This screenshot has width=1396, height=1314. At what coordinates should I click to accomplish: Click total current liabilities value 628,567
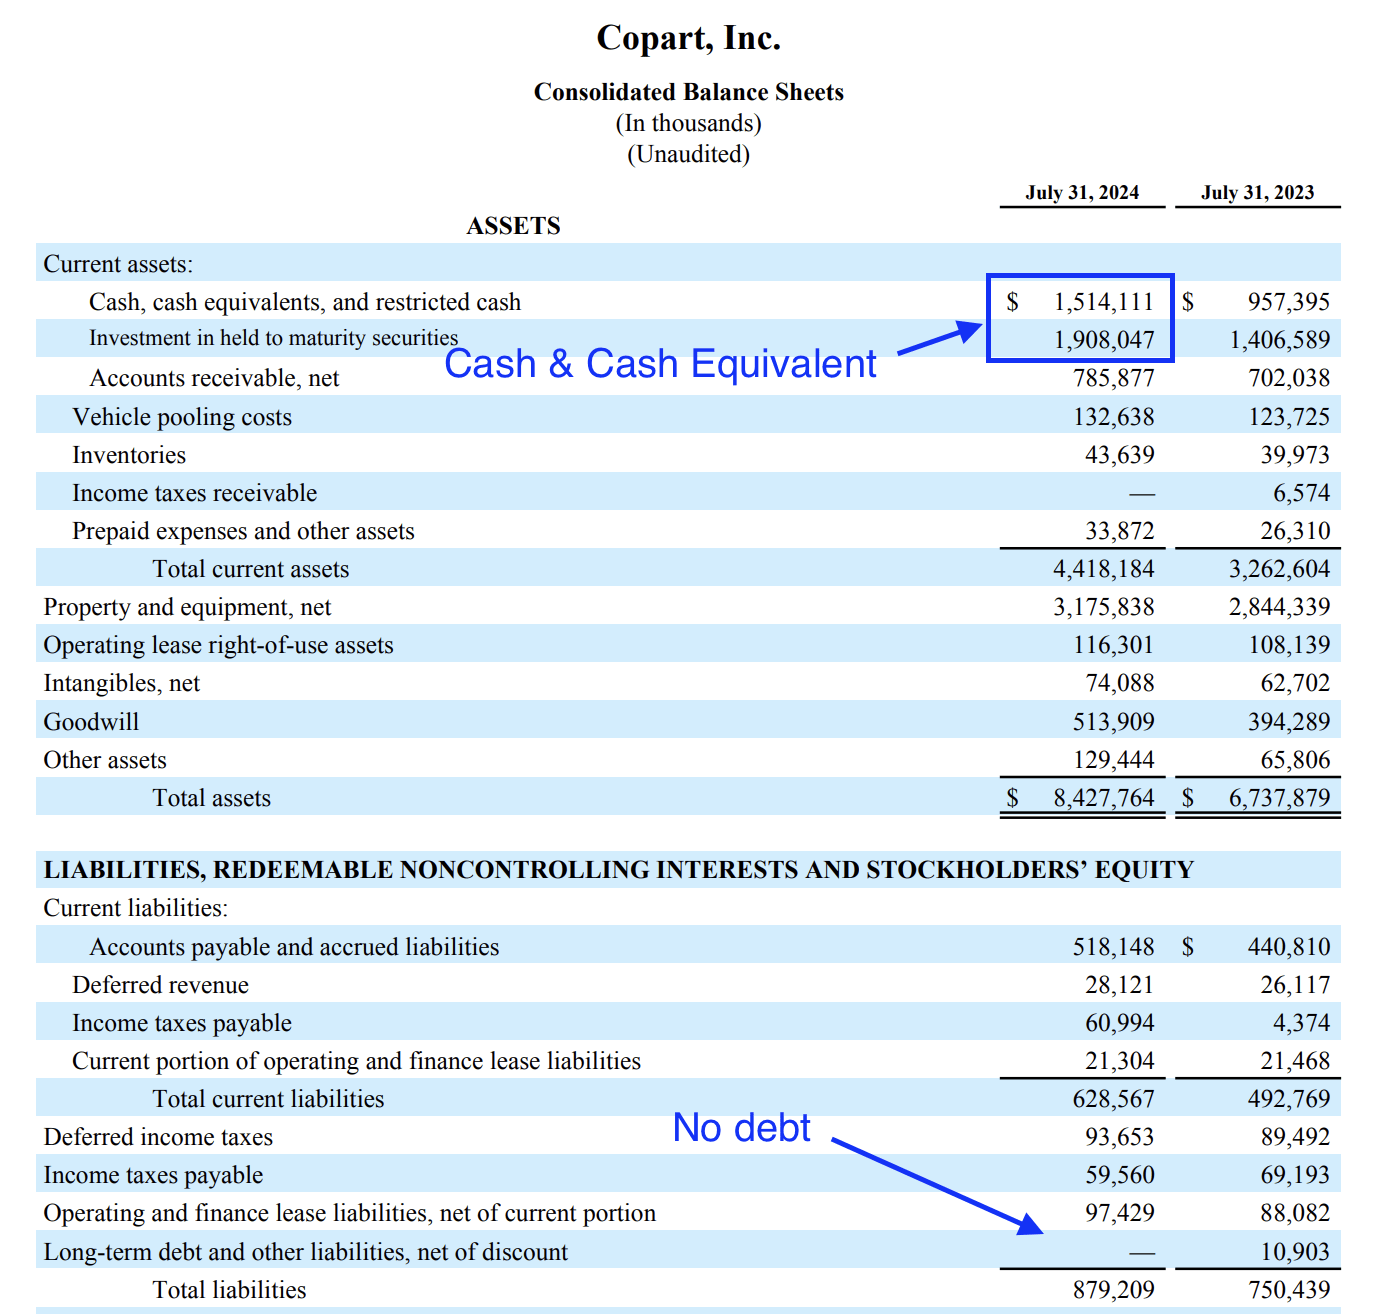tap(1114, 1099)
